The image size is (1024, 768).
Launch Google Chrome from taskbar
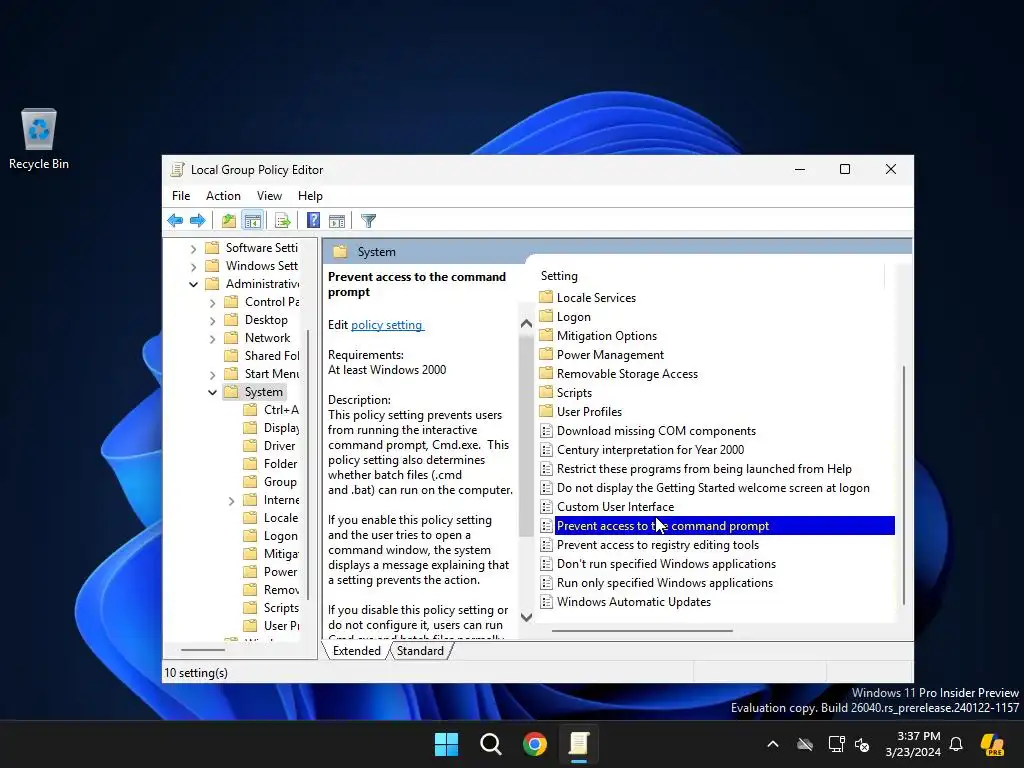point(534,744)
